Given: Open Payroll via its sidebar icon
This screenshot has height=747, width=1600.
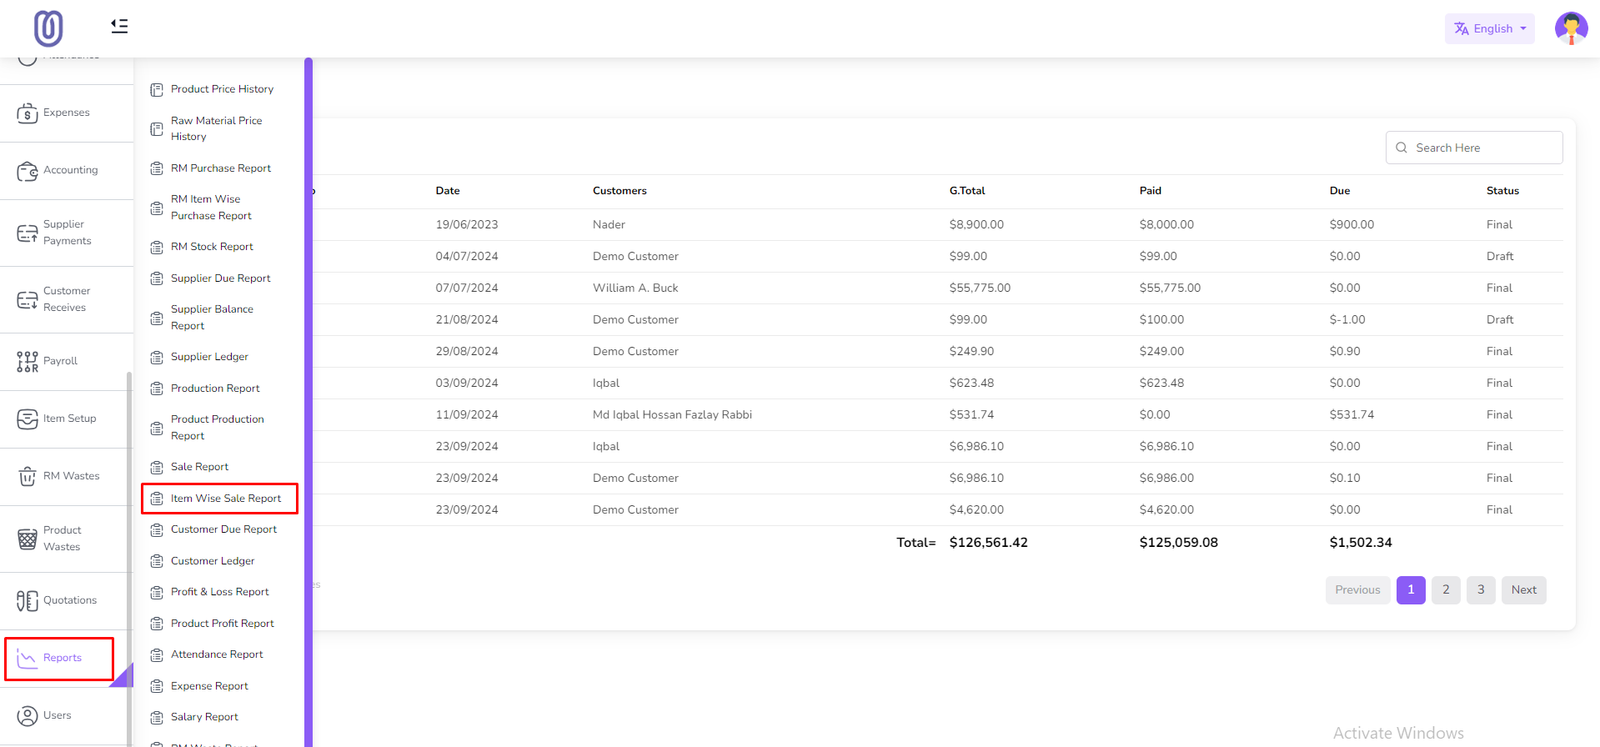Looking at the screenshot, I should [27, 361].
